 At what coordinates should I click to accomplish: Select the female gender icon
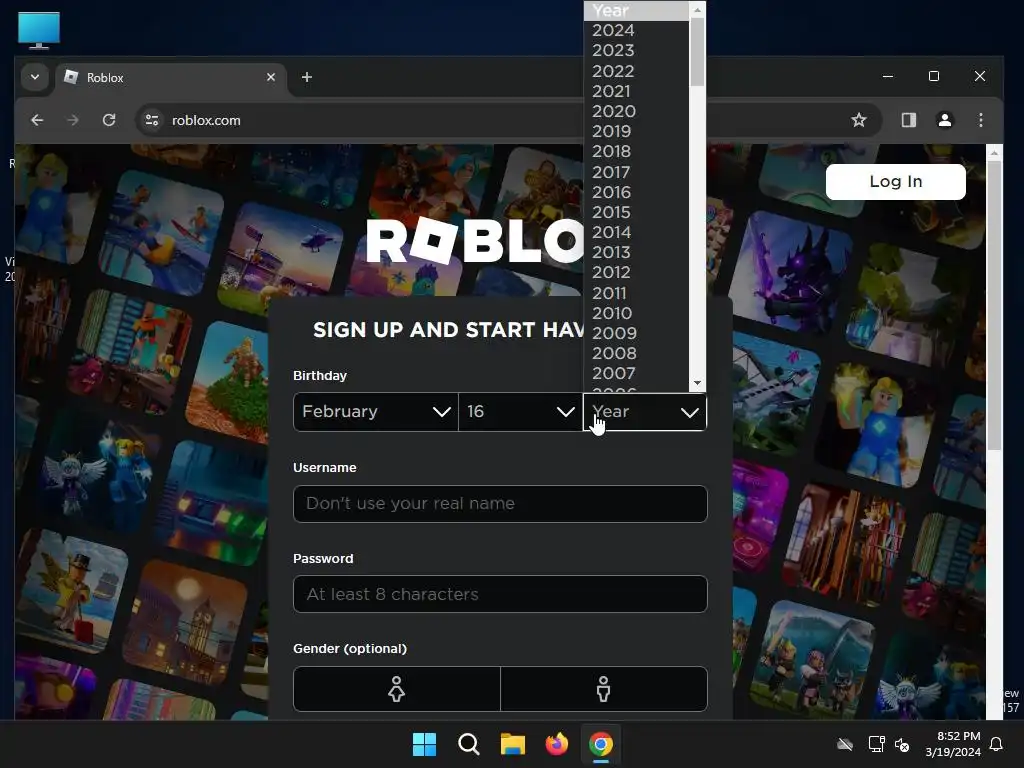point(396,689)
